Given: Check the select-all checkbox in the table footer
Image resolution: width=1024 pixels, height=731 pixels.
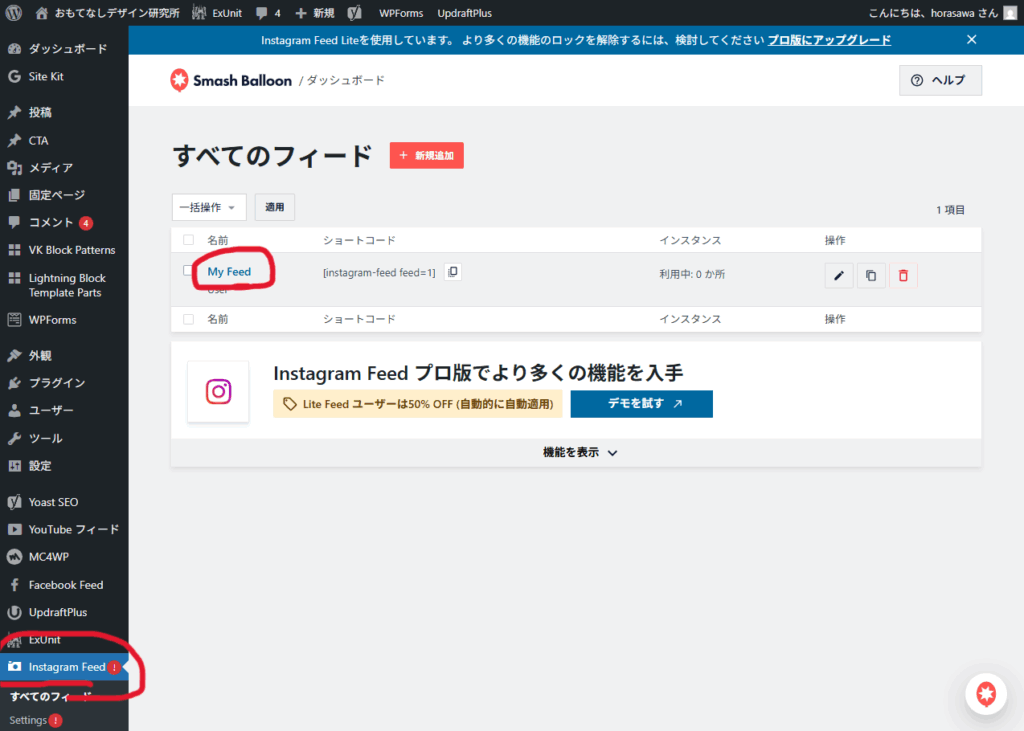Looking at the screenshot, I should coord(189,319).
